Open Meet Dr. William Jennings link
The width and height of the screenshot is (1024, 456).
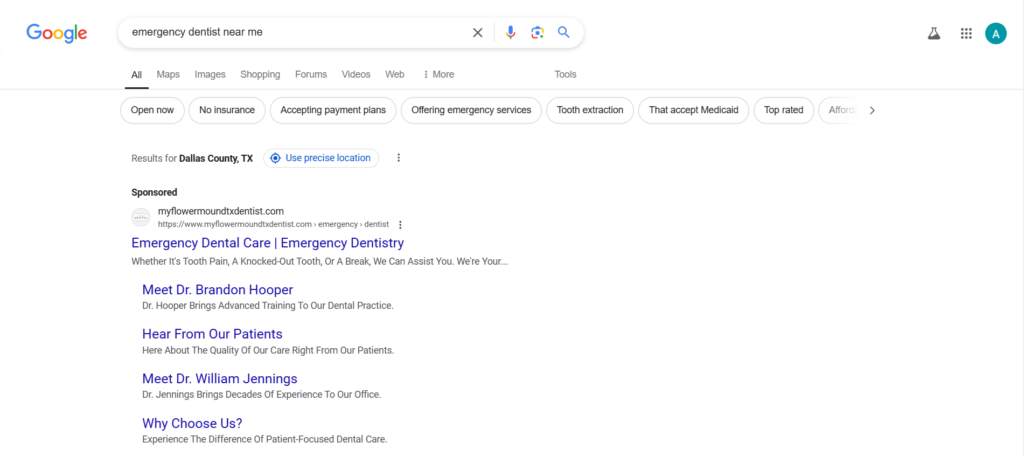219,379
